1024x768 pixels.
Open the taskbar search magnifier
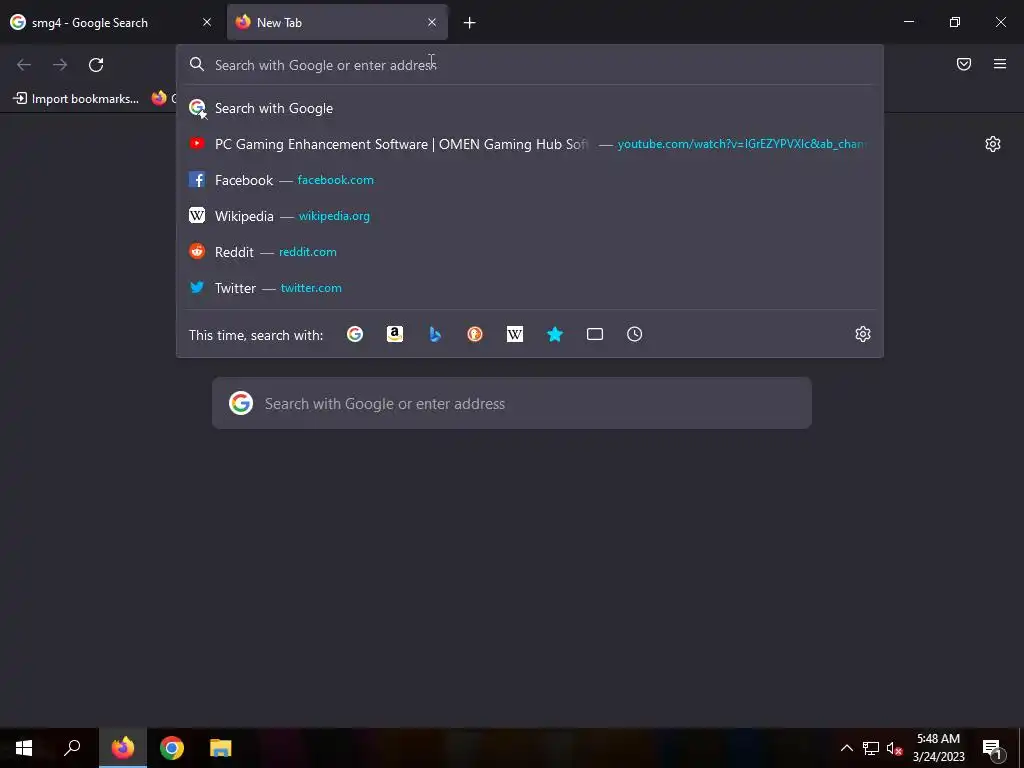click(72, 748)
